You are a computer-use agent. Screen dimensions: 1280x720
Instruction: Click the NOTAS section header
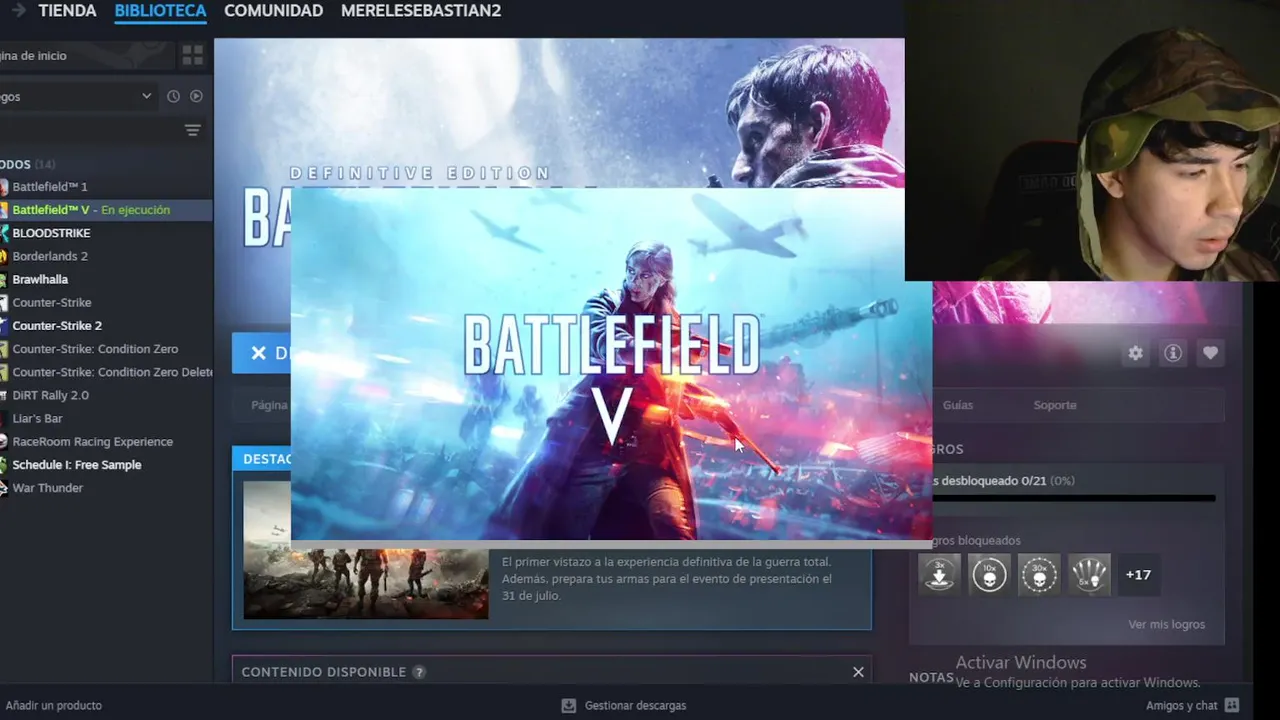931,677
